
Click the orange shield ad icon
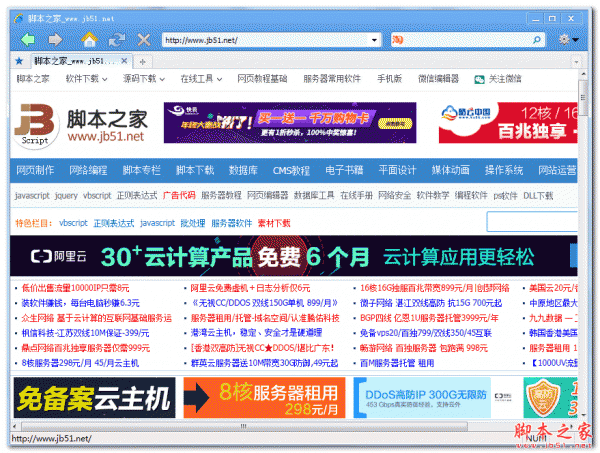543,398
